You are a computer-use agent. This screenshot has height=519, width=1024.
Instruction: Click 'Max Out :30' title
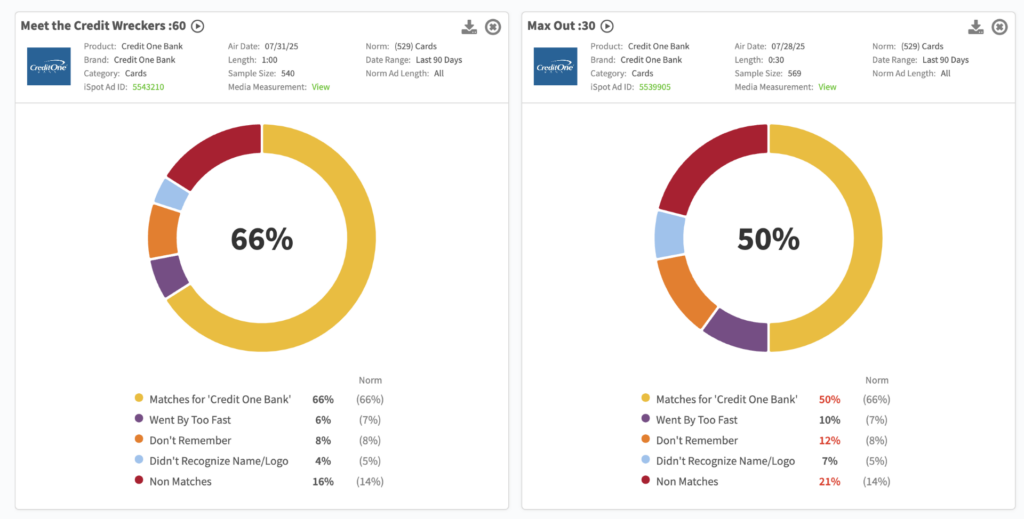click(561, 26)
